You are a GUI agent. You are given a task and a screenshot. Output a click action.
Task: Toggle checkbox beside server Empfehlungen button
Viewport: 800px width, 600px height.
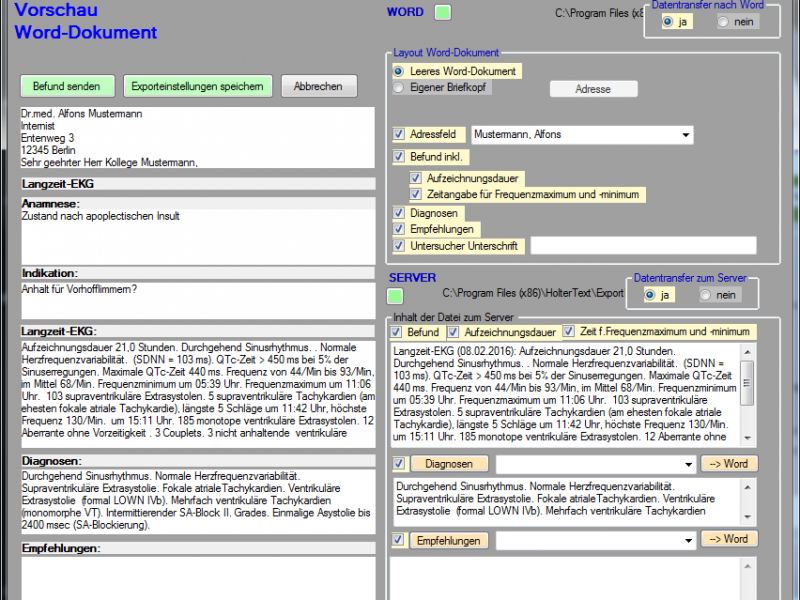398,540
